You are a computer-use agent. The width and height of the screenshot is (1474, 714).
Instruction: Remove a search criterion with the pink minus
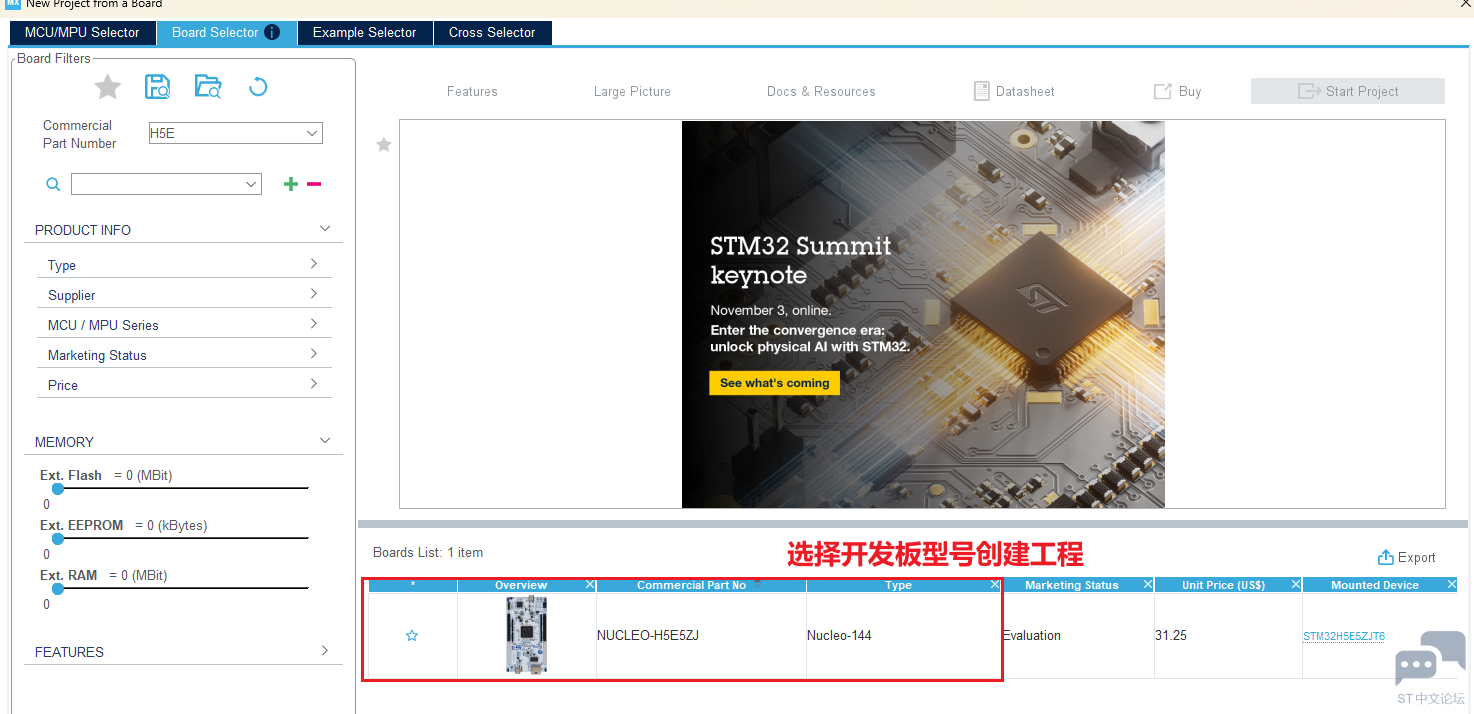314,184
